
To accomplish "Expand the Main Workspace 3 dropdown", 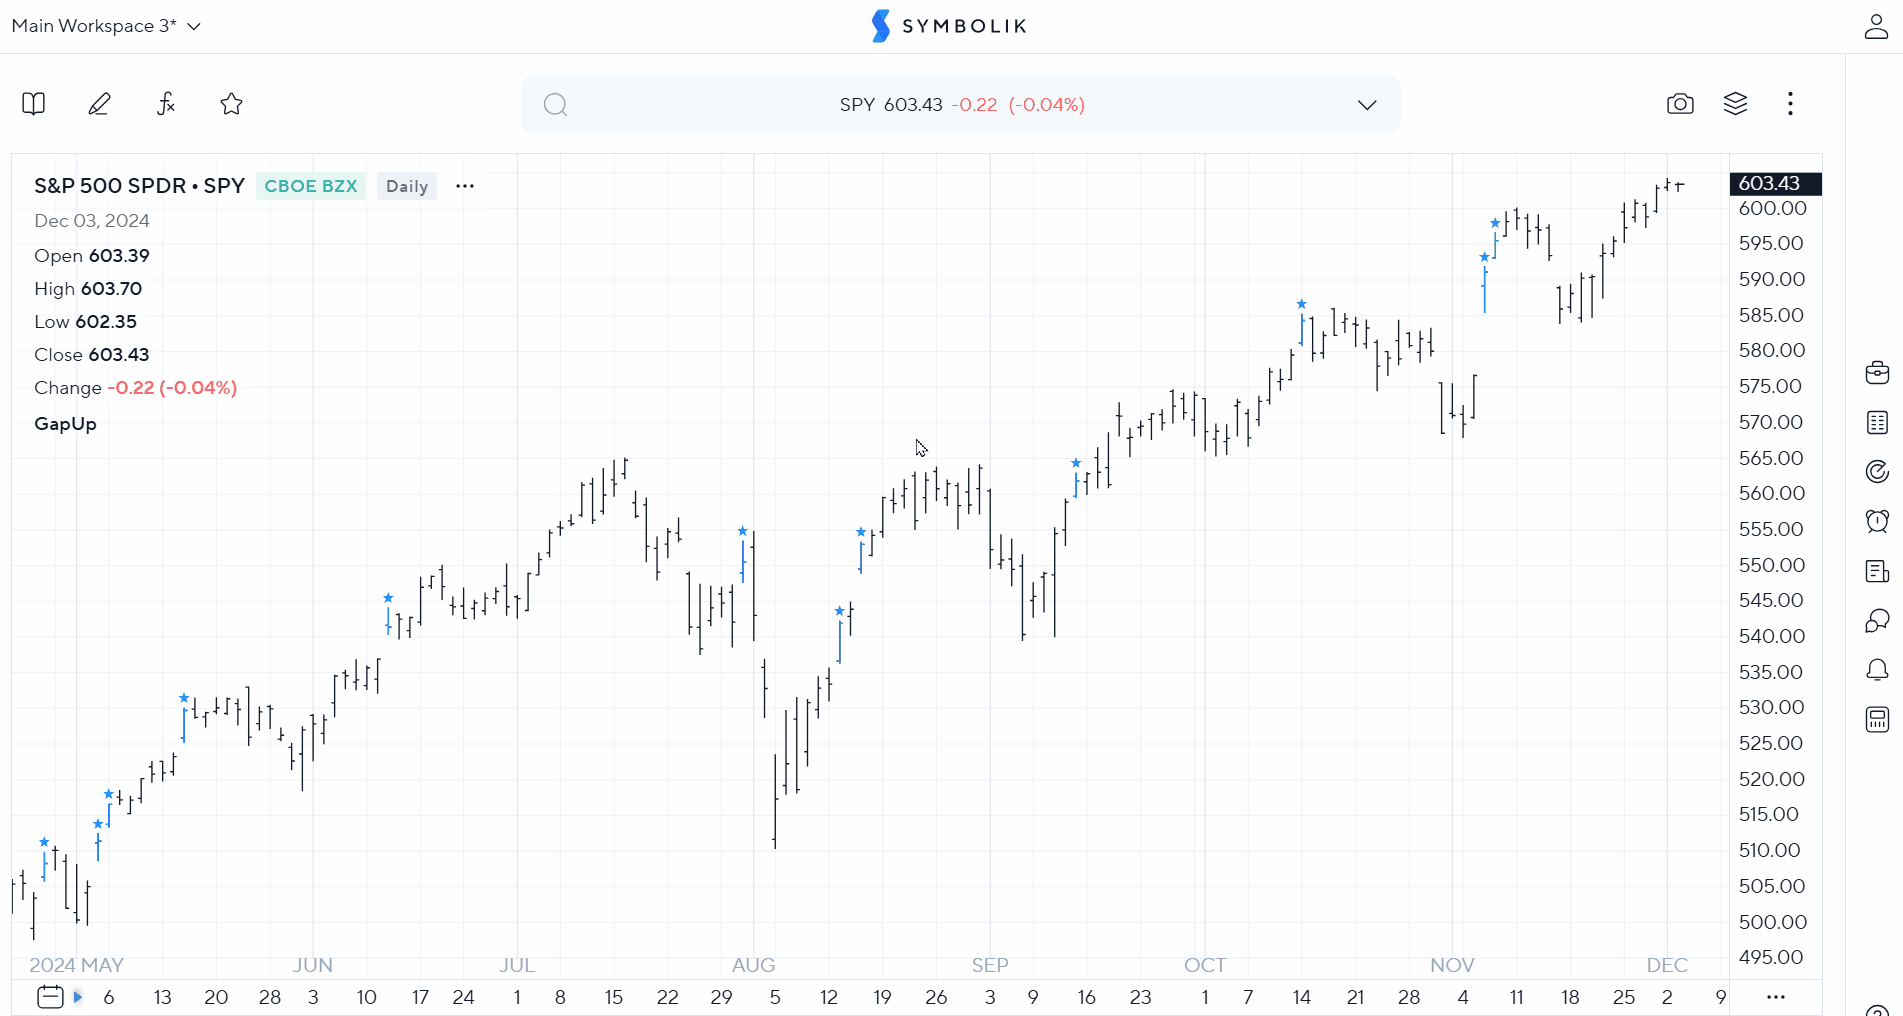I will (107, 26).
